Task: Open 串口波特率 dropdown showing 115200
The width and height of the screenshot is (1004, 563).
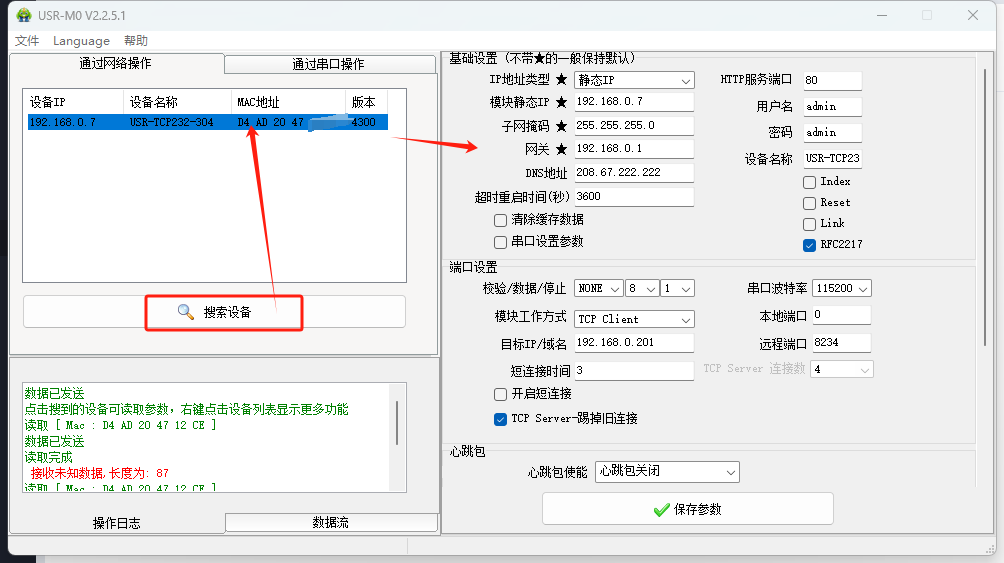Action: pyautogui.click(x=841, y=288)
